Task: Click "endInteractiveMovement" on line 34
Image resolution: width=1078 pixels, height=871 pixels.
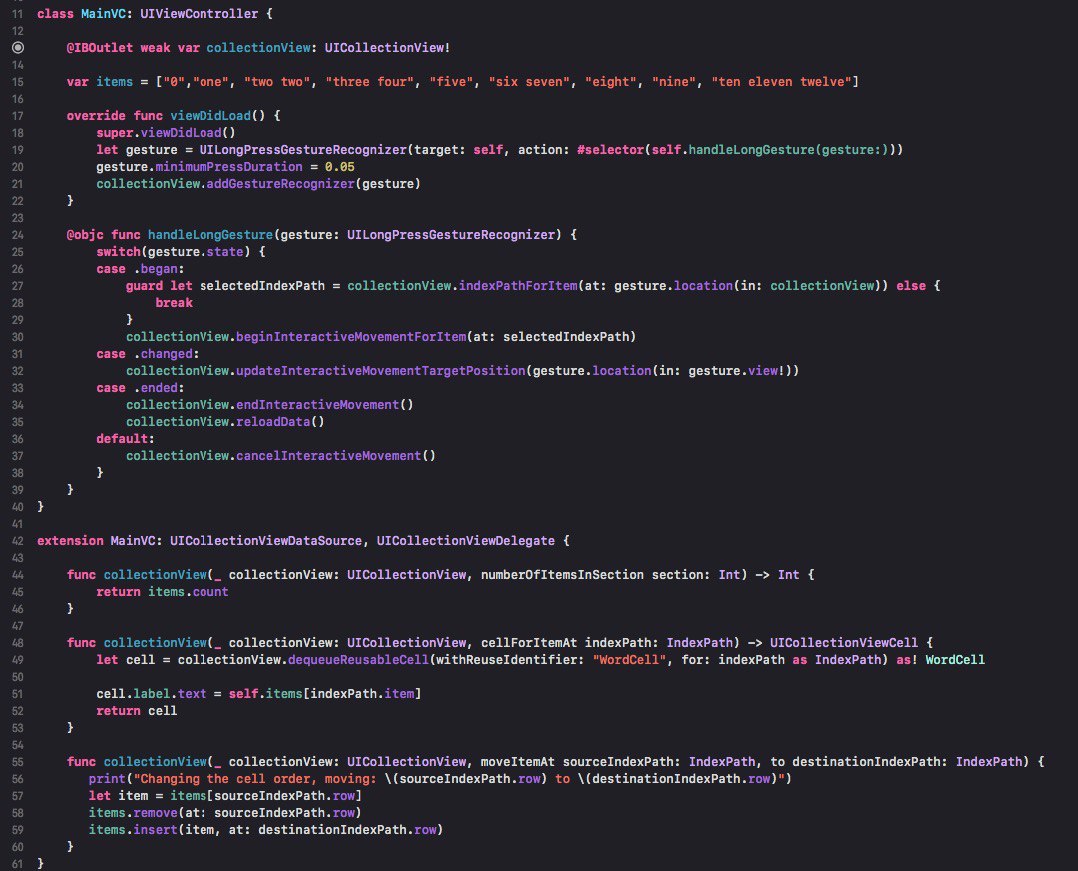Action: pos(318,405)
